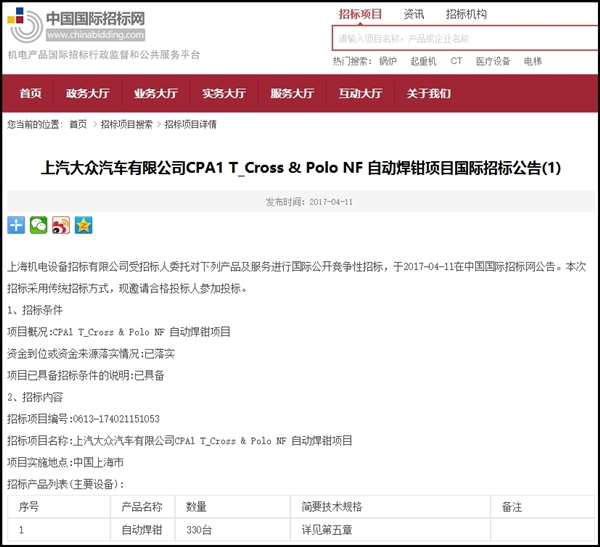Share the page via Weibo icon
The width and height of the screenshot is (600, 547).
[60, 225]
